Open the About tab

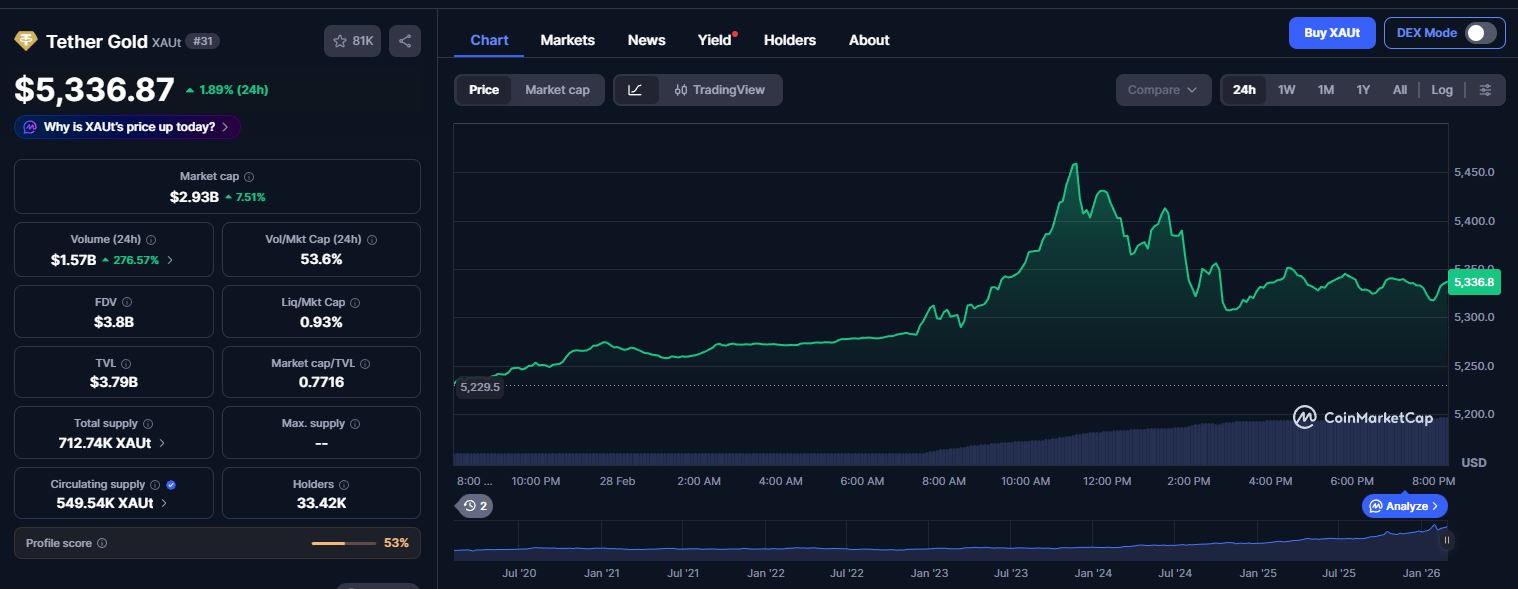(x=869, y=40)
